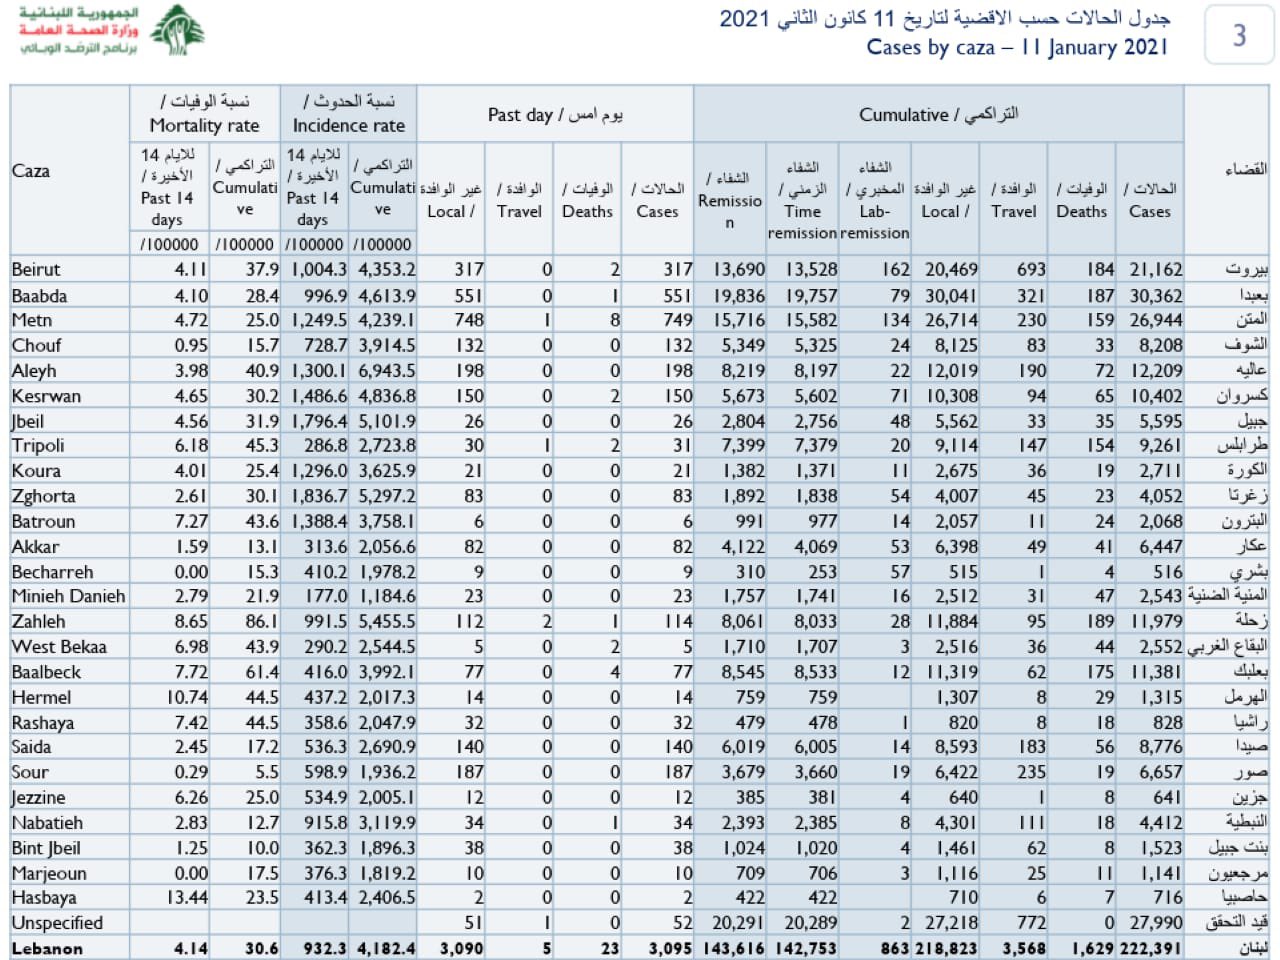The height and width of the screenshot is (960, 1280).
Task: Select the 'Zahleh' row label
Action: click(x=38, y=621)
